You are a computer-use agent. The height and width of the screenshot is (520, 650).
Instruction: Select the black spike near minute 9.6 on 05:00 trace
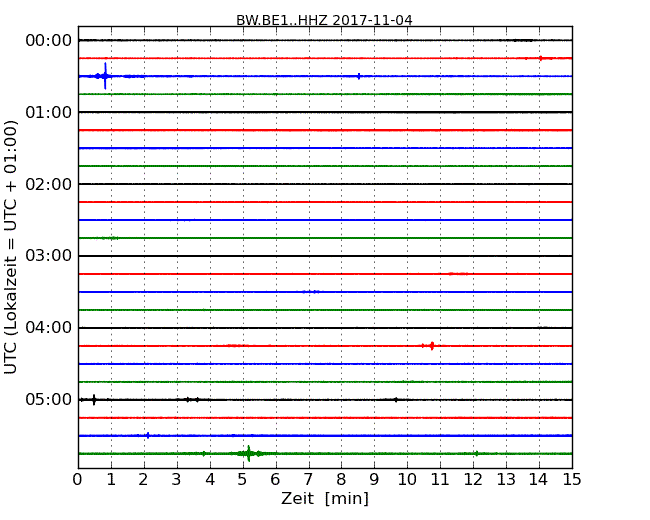click(396, 400)
